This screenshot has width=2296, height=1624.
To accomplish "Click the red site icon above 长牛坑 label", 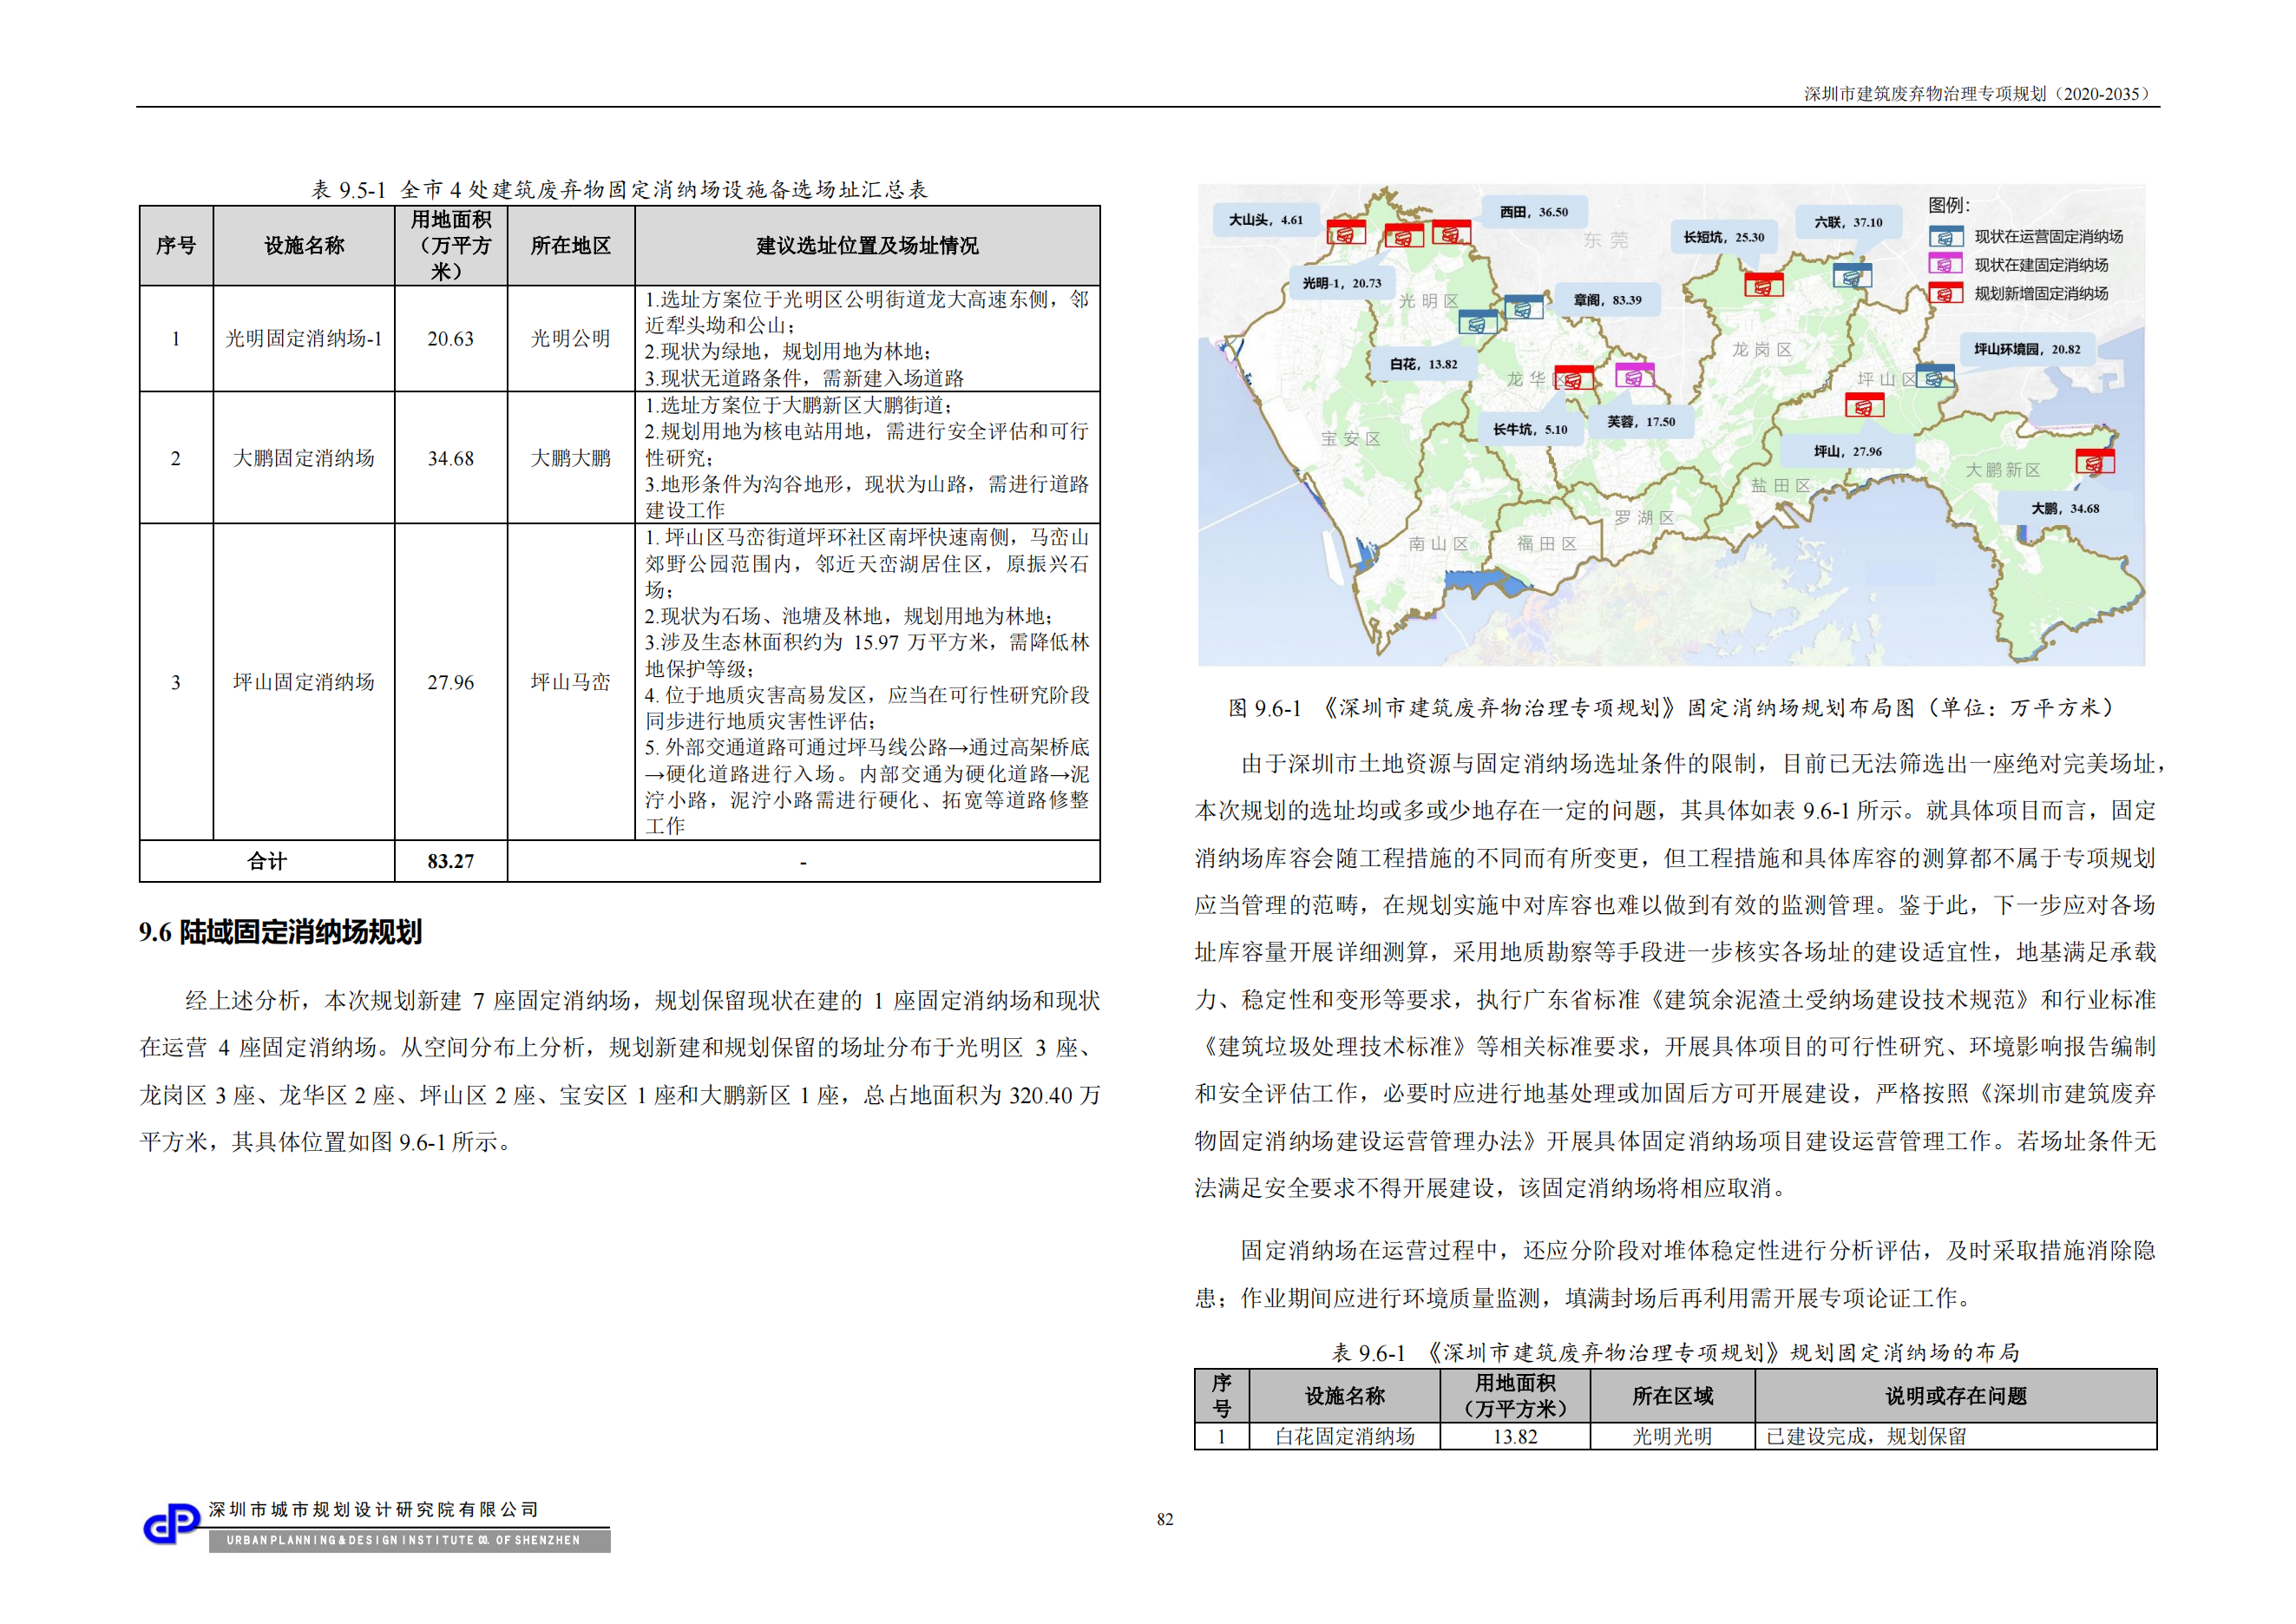I will click(x=1574, y=378).
